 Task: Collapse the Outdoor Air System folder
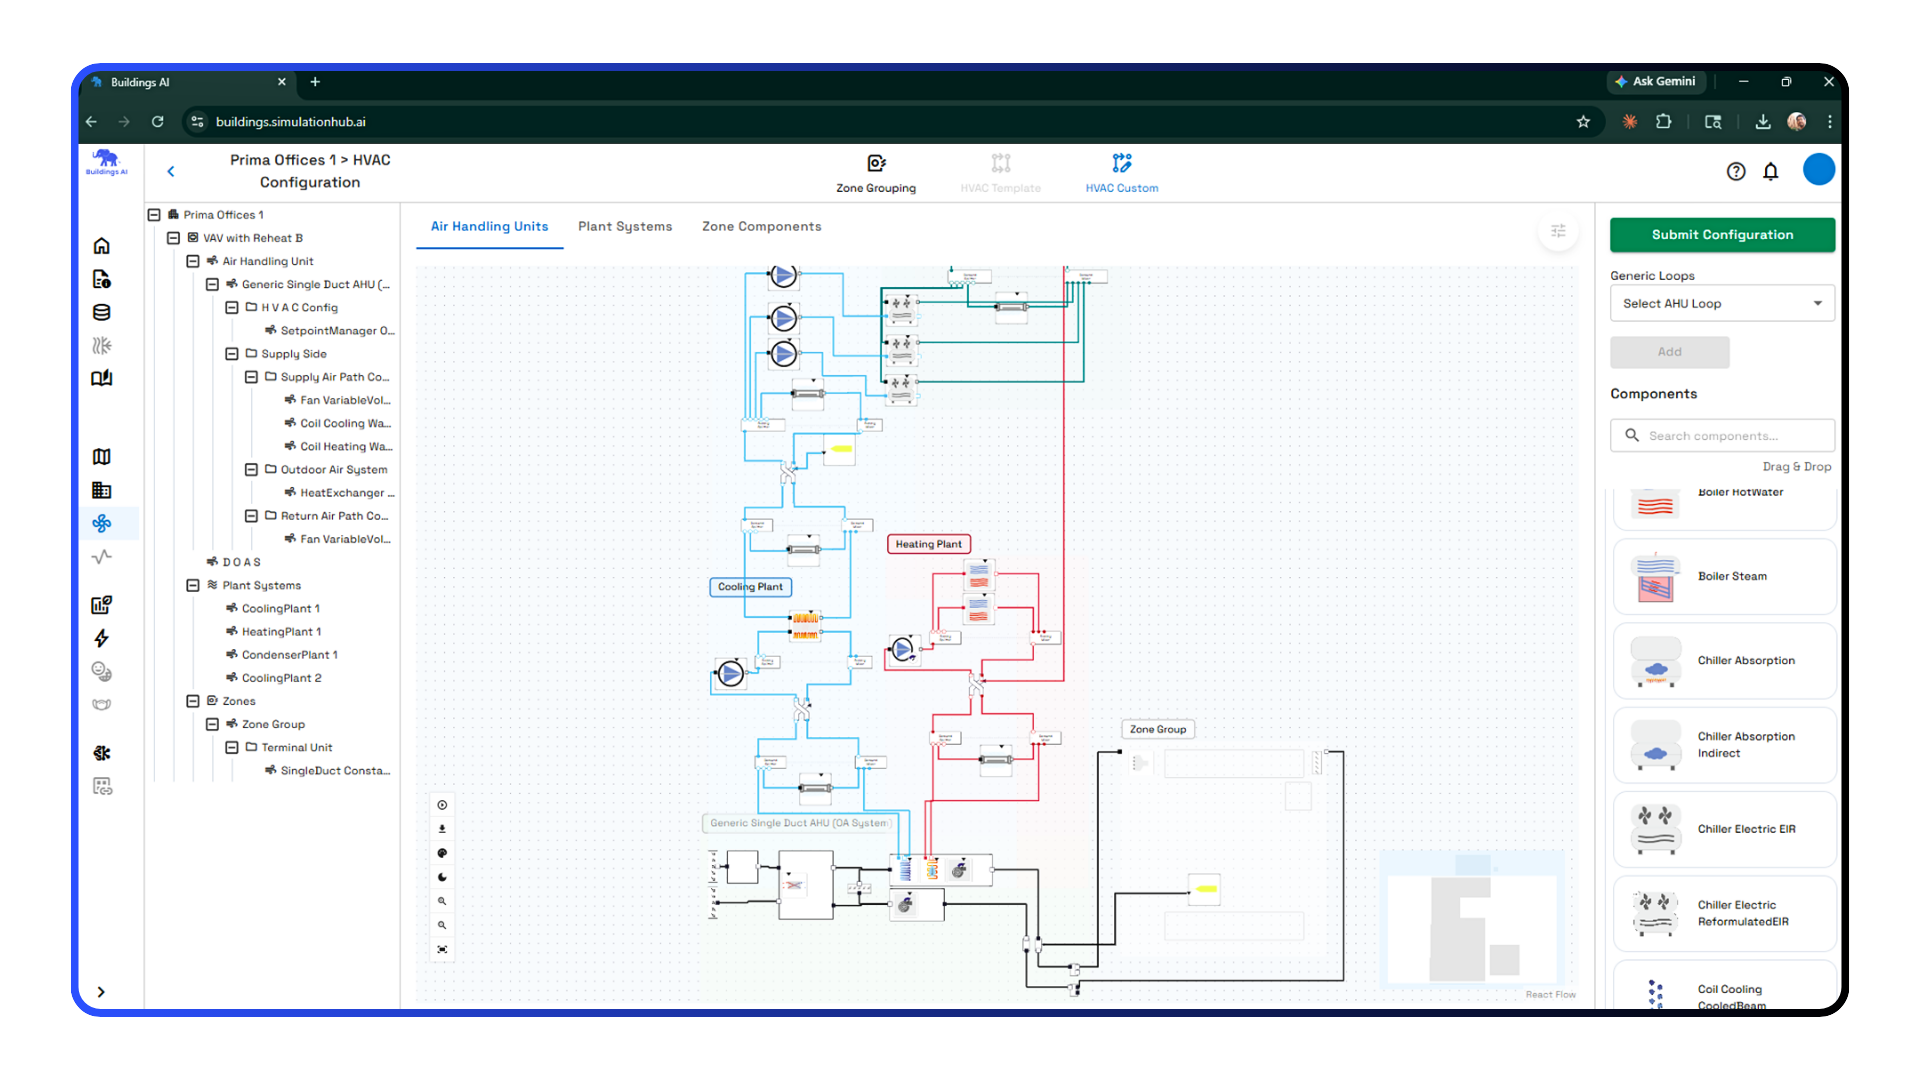[x=251, y=469]
